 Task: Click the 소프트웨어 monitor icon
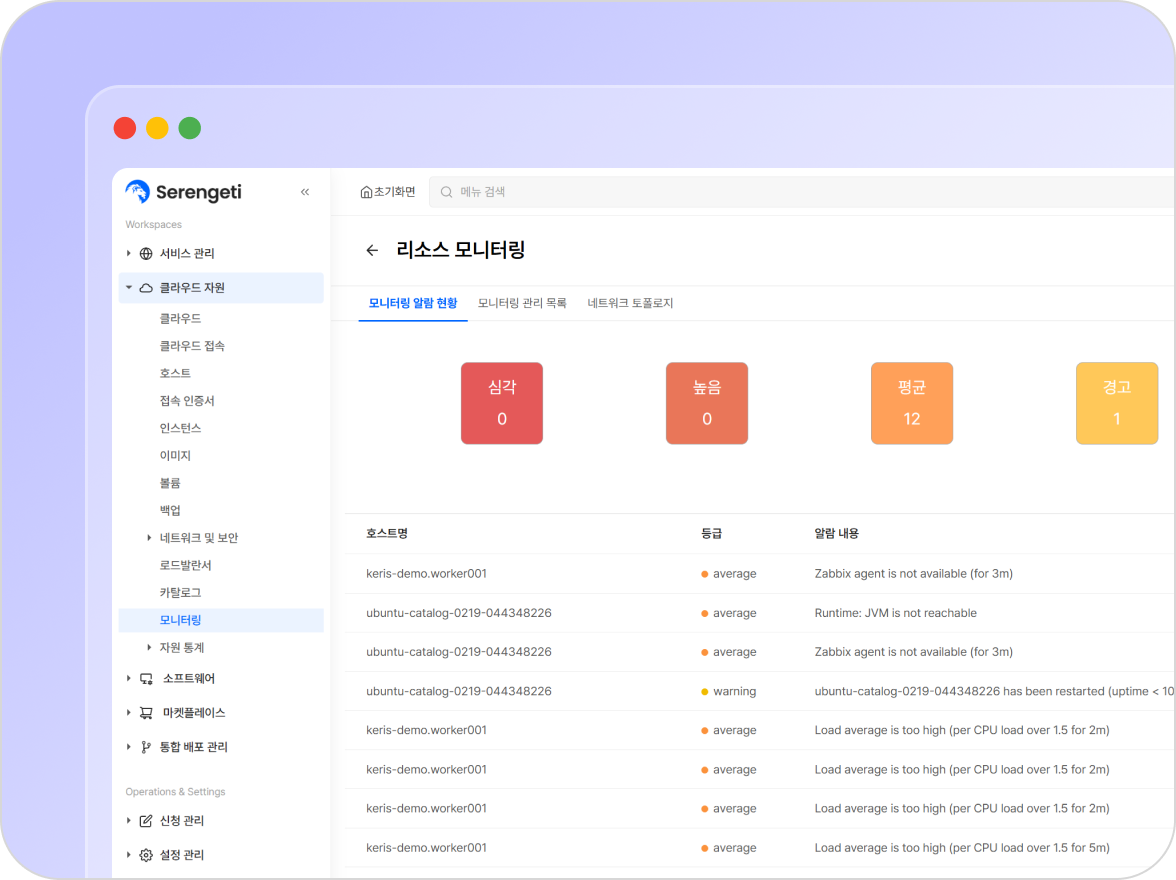pyautogui.click(x=146, y=679)
